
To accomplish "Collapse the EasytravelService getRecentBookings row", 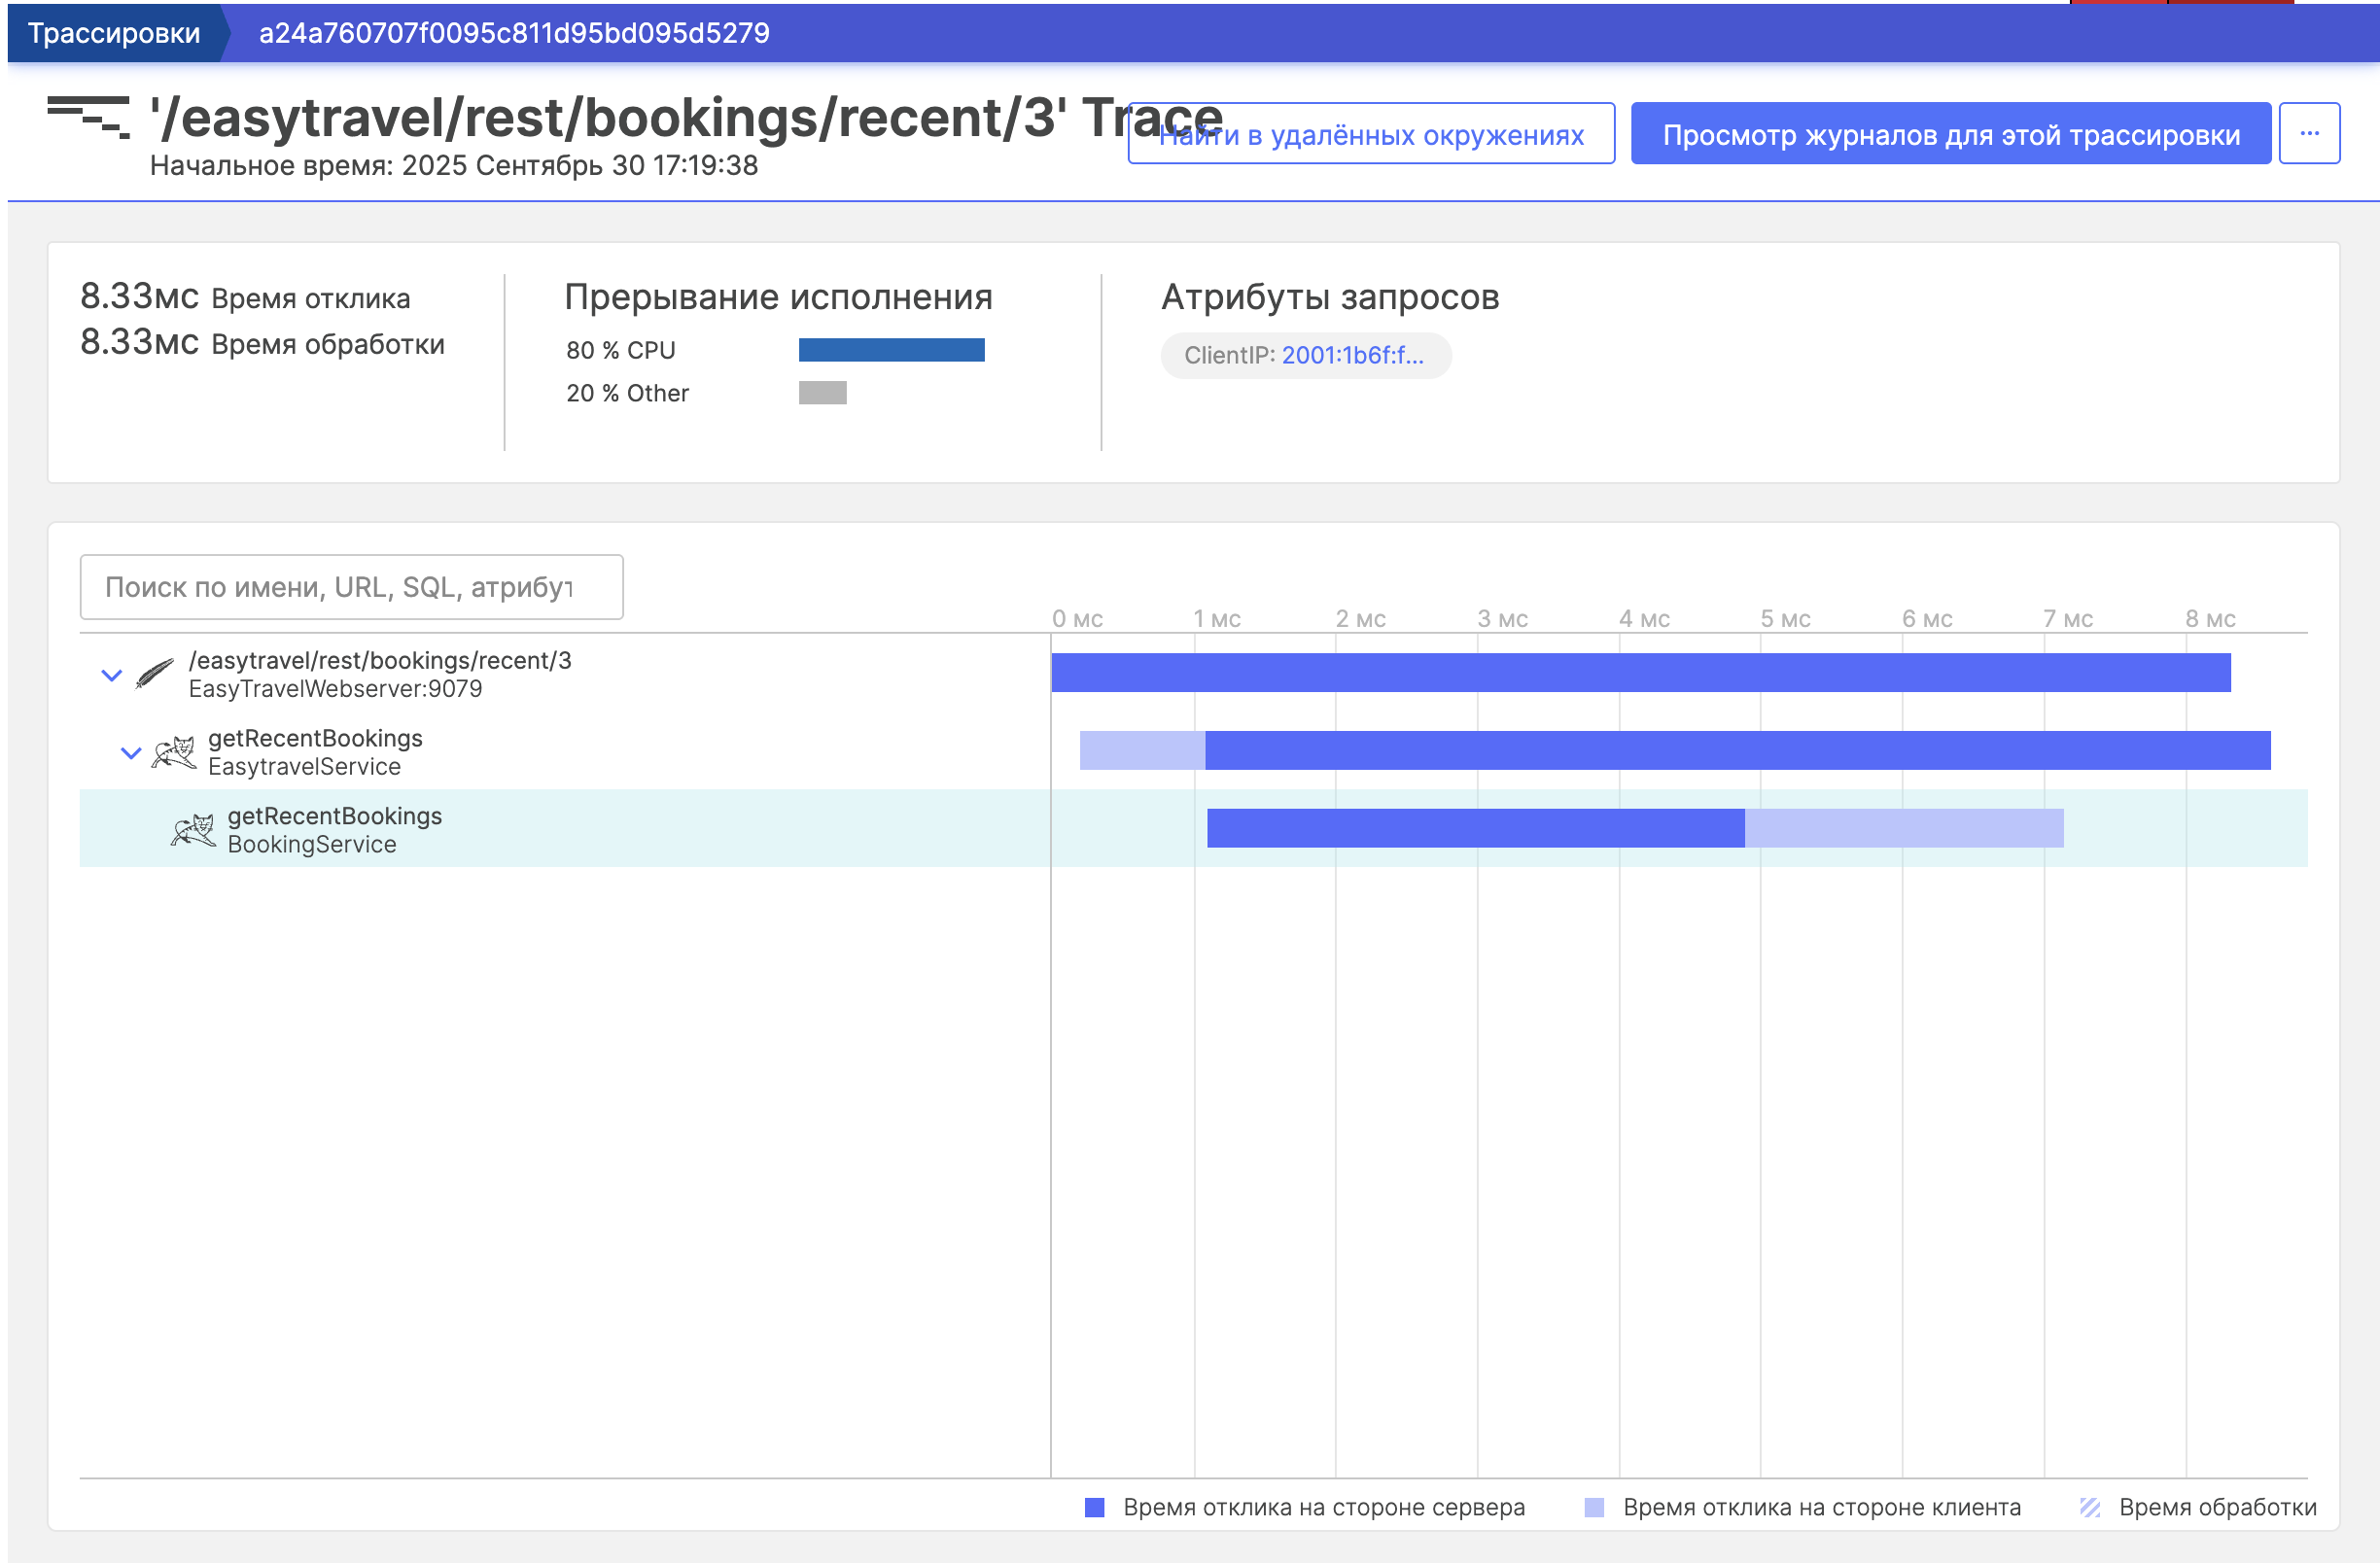I will [x=131, y=752].
